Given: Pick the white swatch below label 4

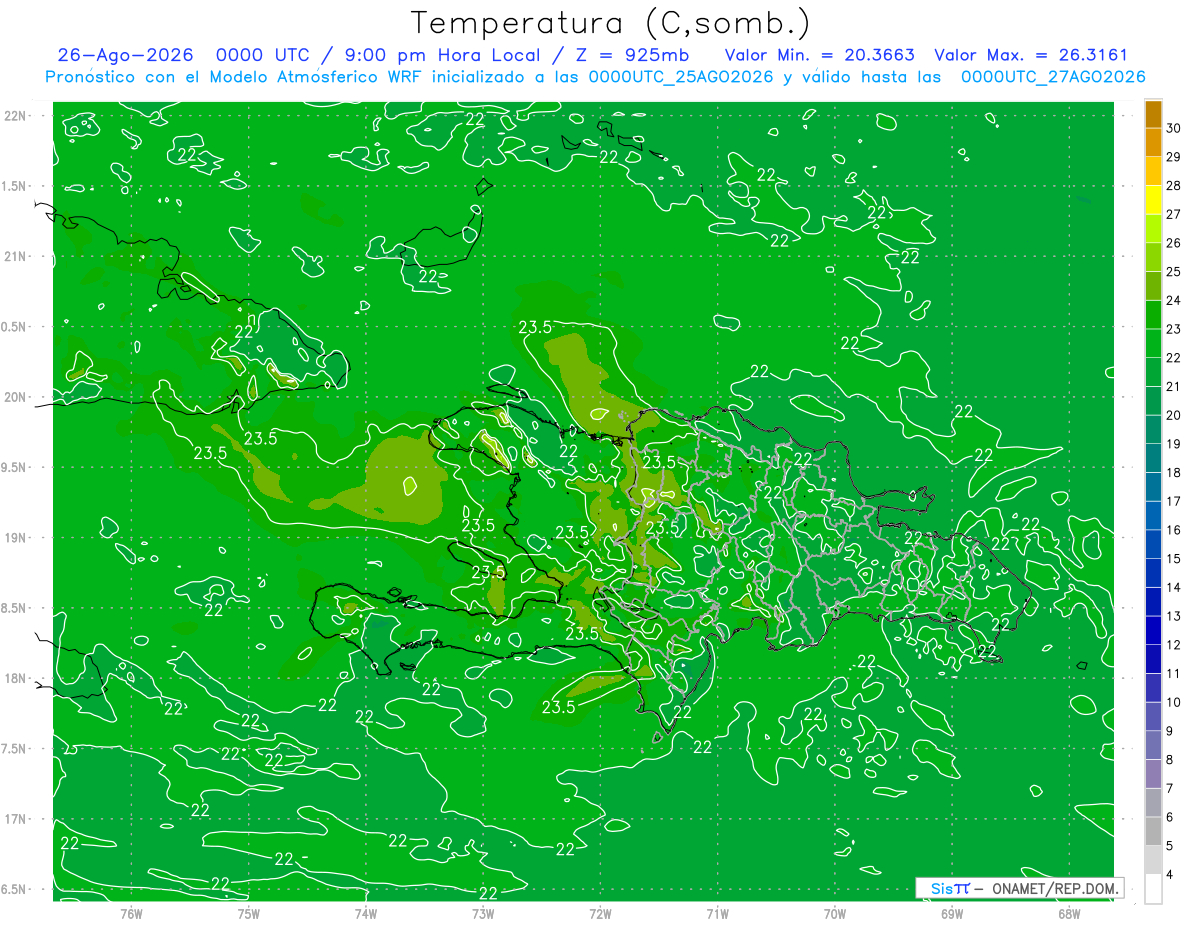Looking at the screenshot, I should pos(1153,889).
